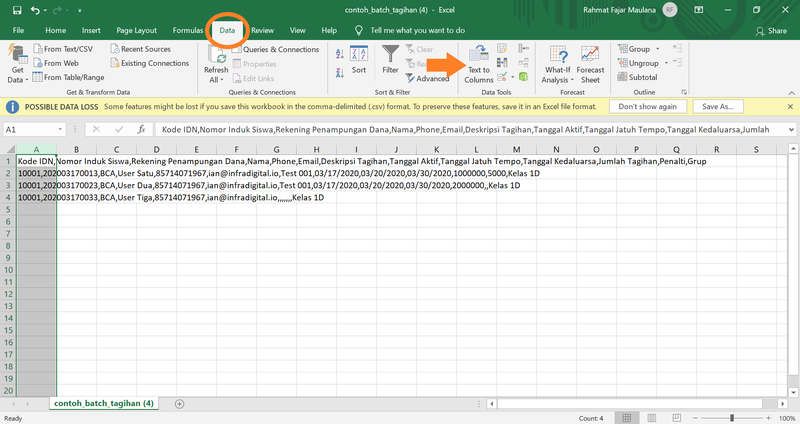The height and width of the screenshot is (424, 800).
Task: Open What-If Analysis menu
Action: coord(558,64)
